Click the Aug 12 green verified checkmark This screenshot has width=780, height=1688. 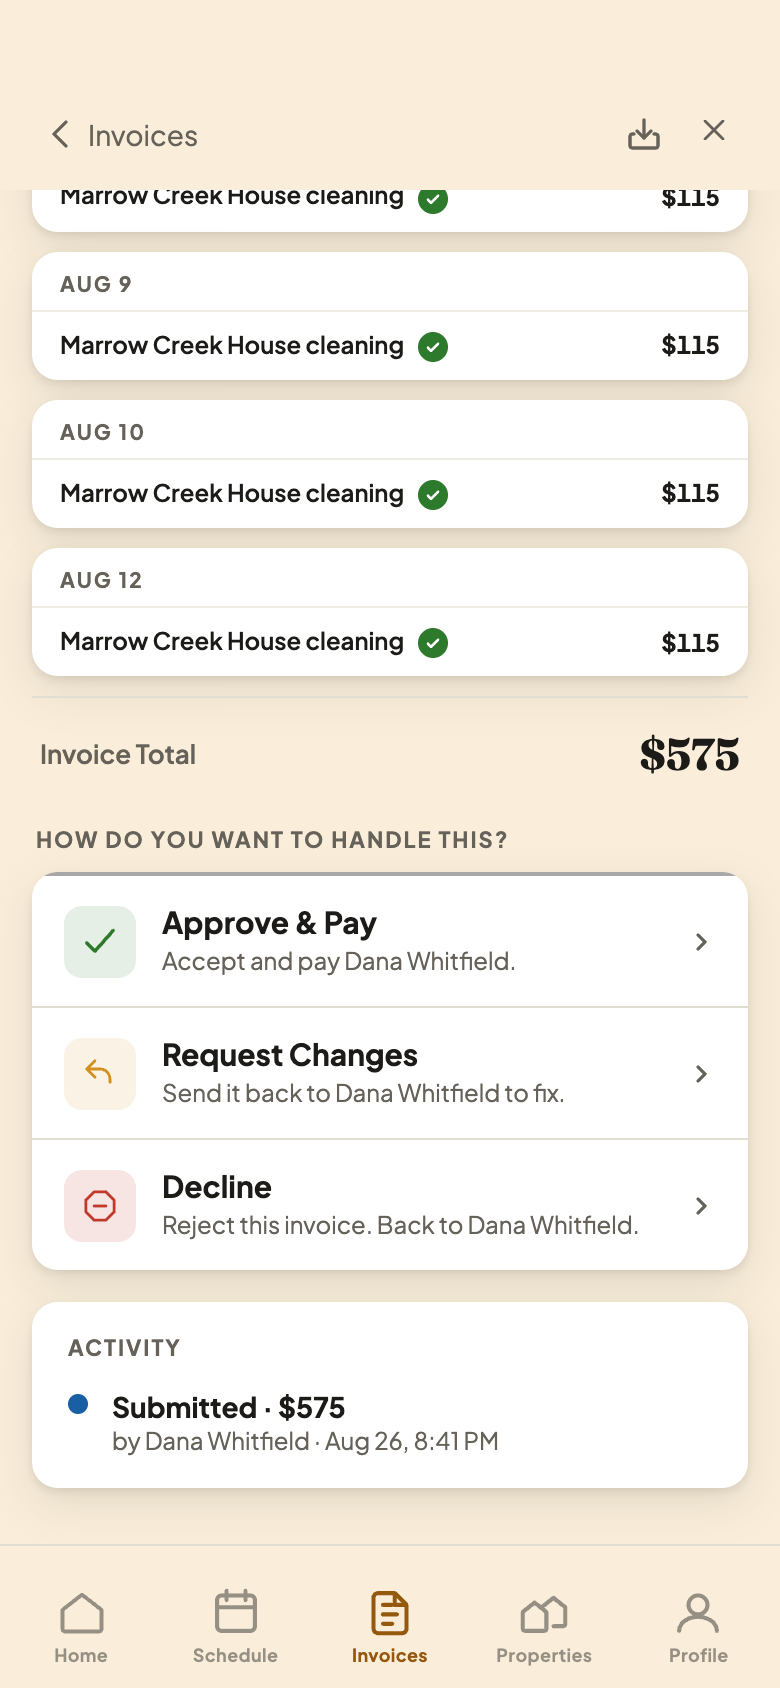(x=433, y=642)
